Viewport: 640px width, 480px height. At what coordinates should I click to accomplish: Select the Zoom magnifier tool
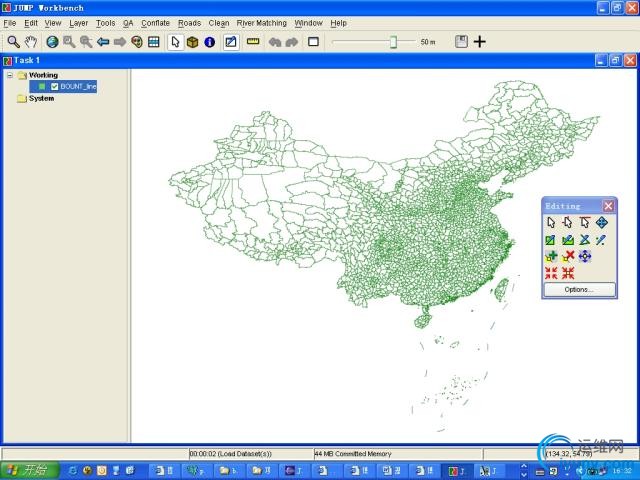(13, 42)
